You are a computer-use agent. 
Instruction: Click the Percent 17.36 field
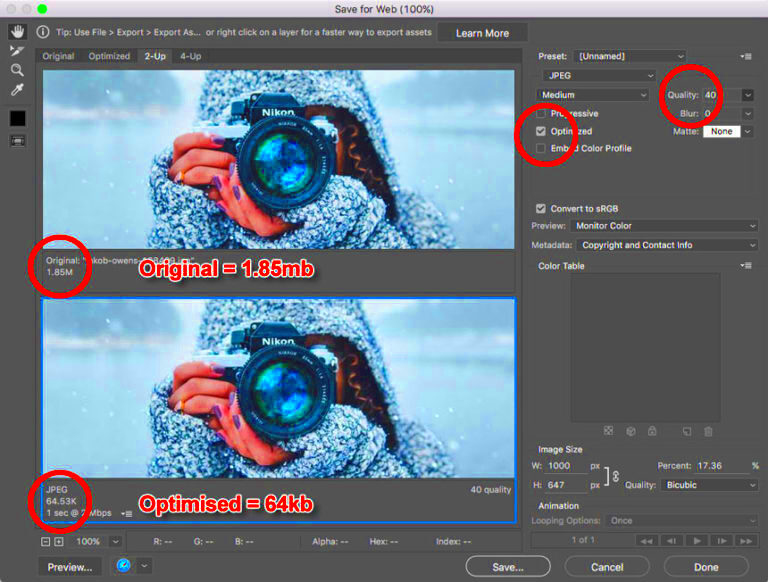pyautogui.click(x=722, y=466)
